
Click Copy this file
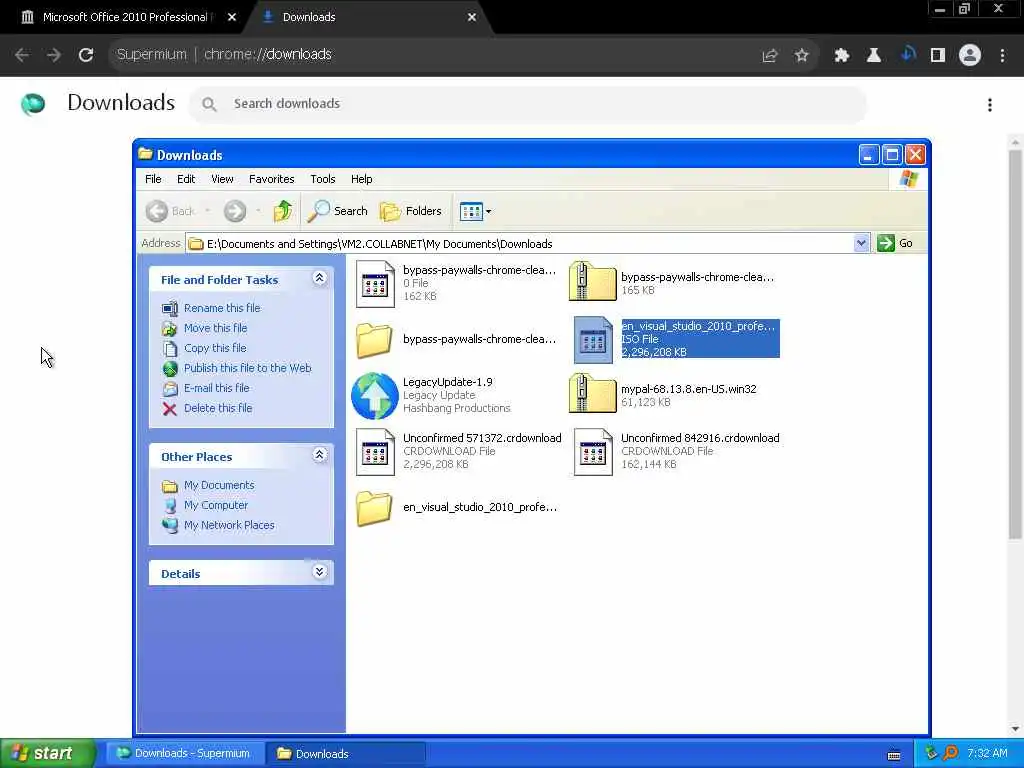(215, 348)
